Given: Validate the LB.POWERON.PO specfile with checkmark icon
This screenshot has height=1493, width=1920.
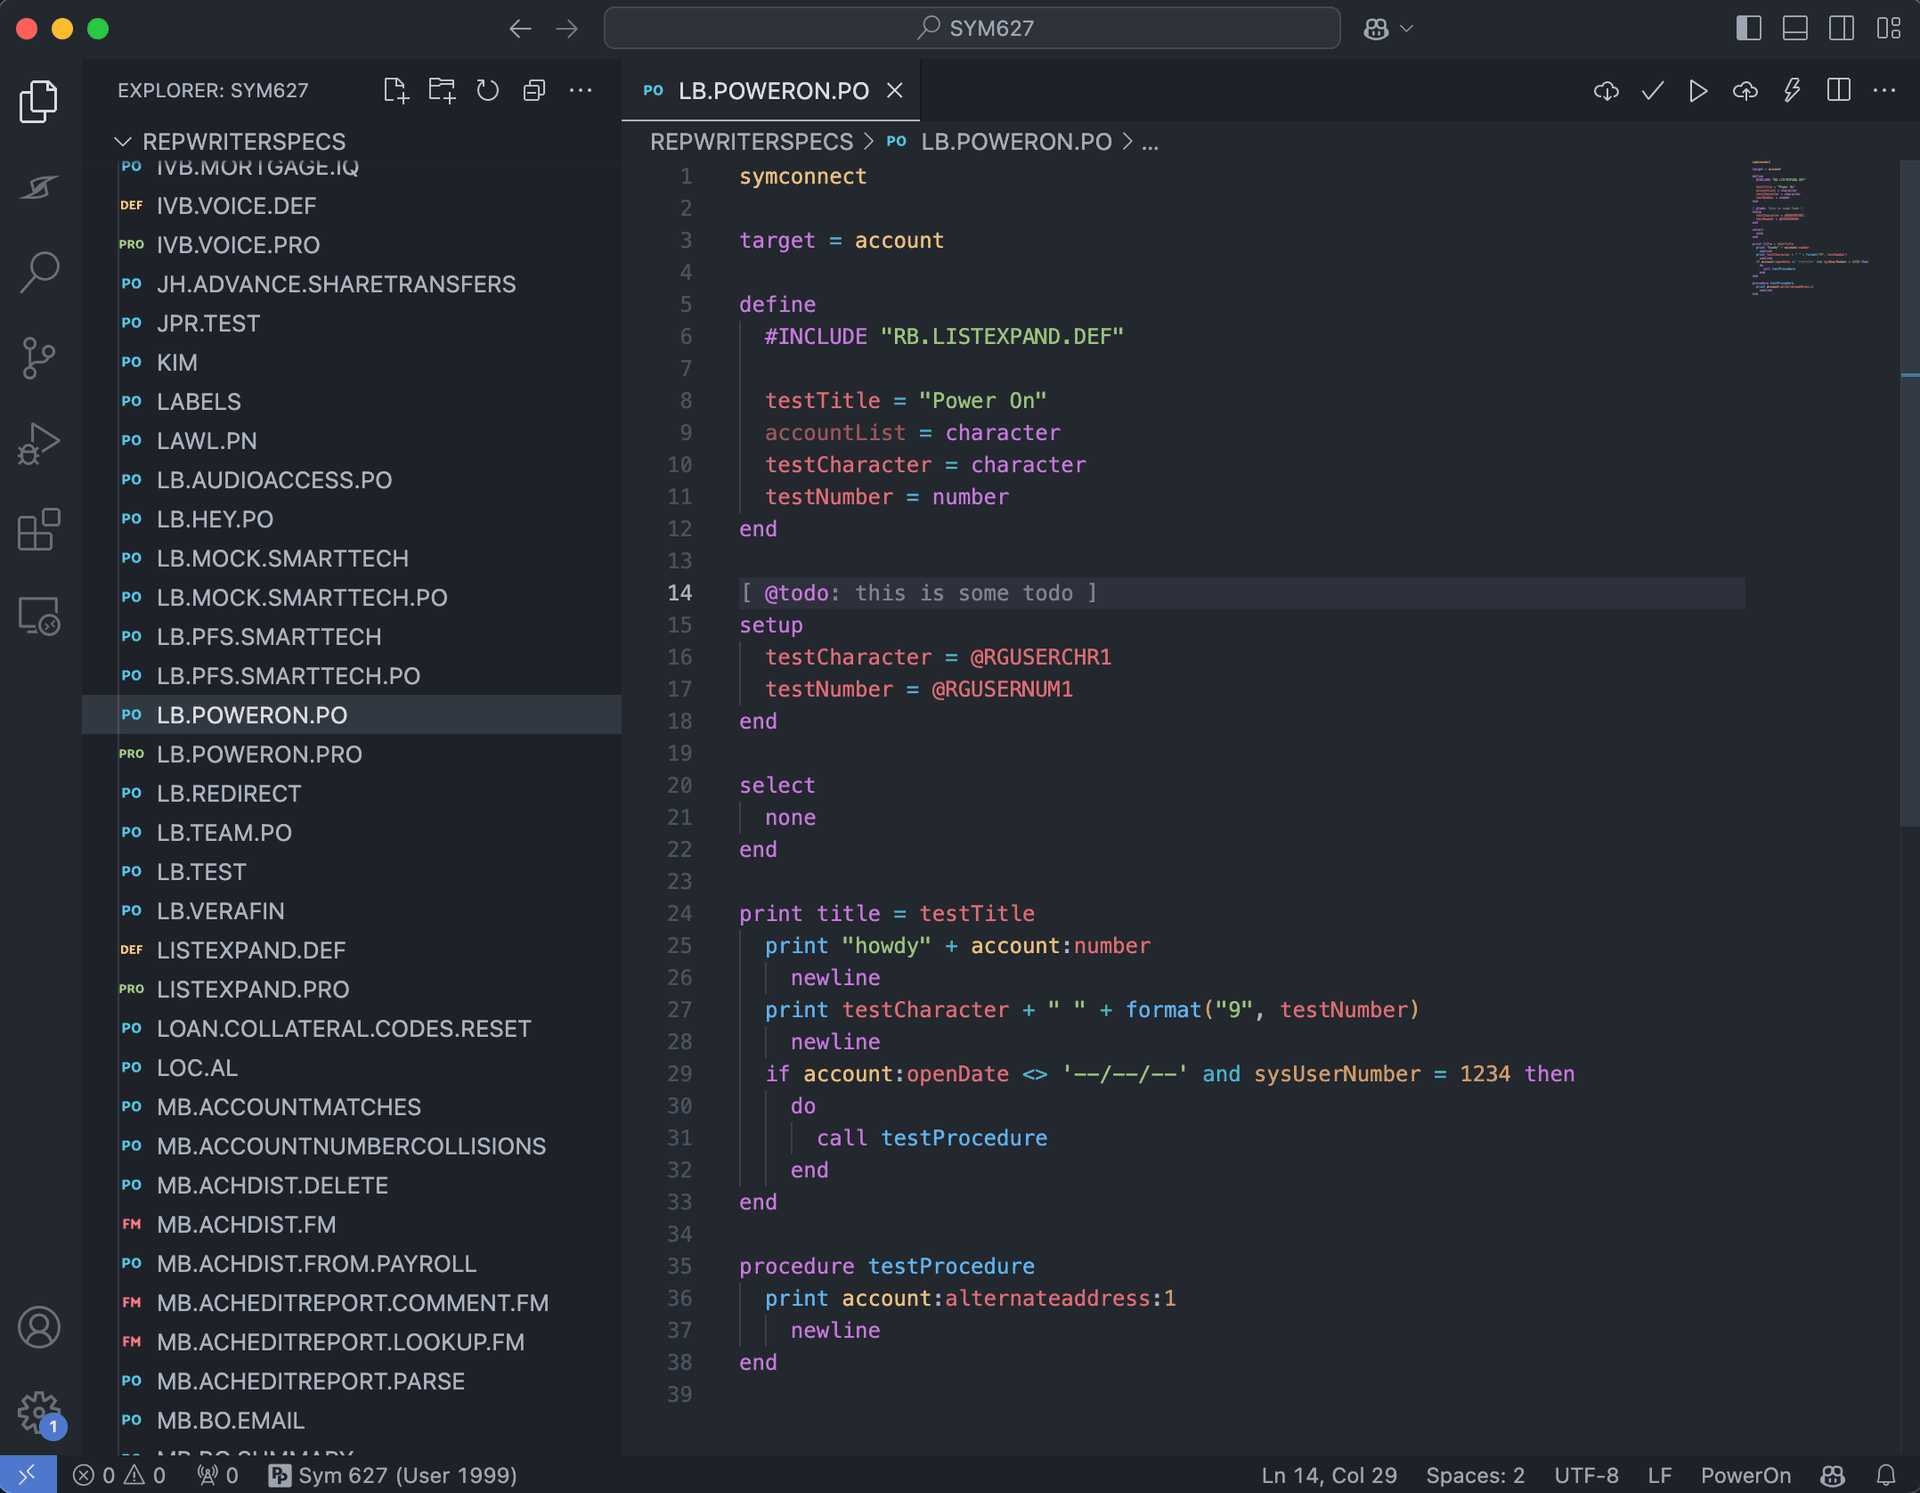Looking at the screenshot, I should tap(1652, 90).
